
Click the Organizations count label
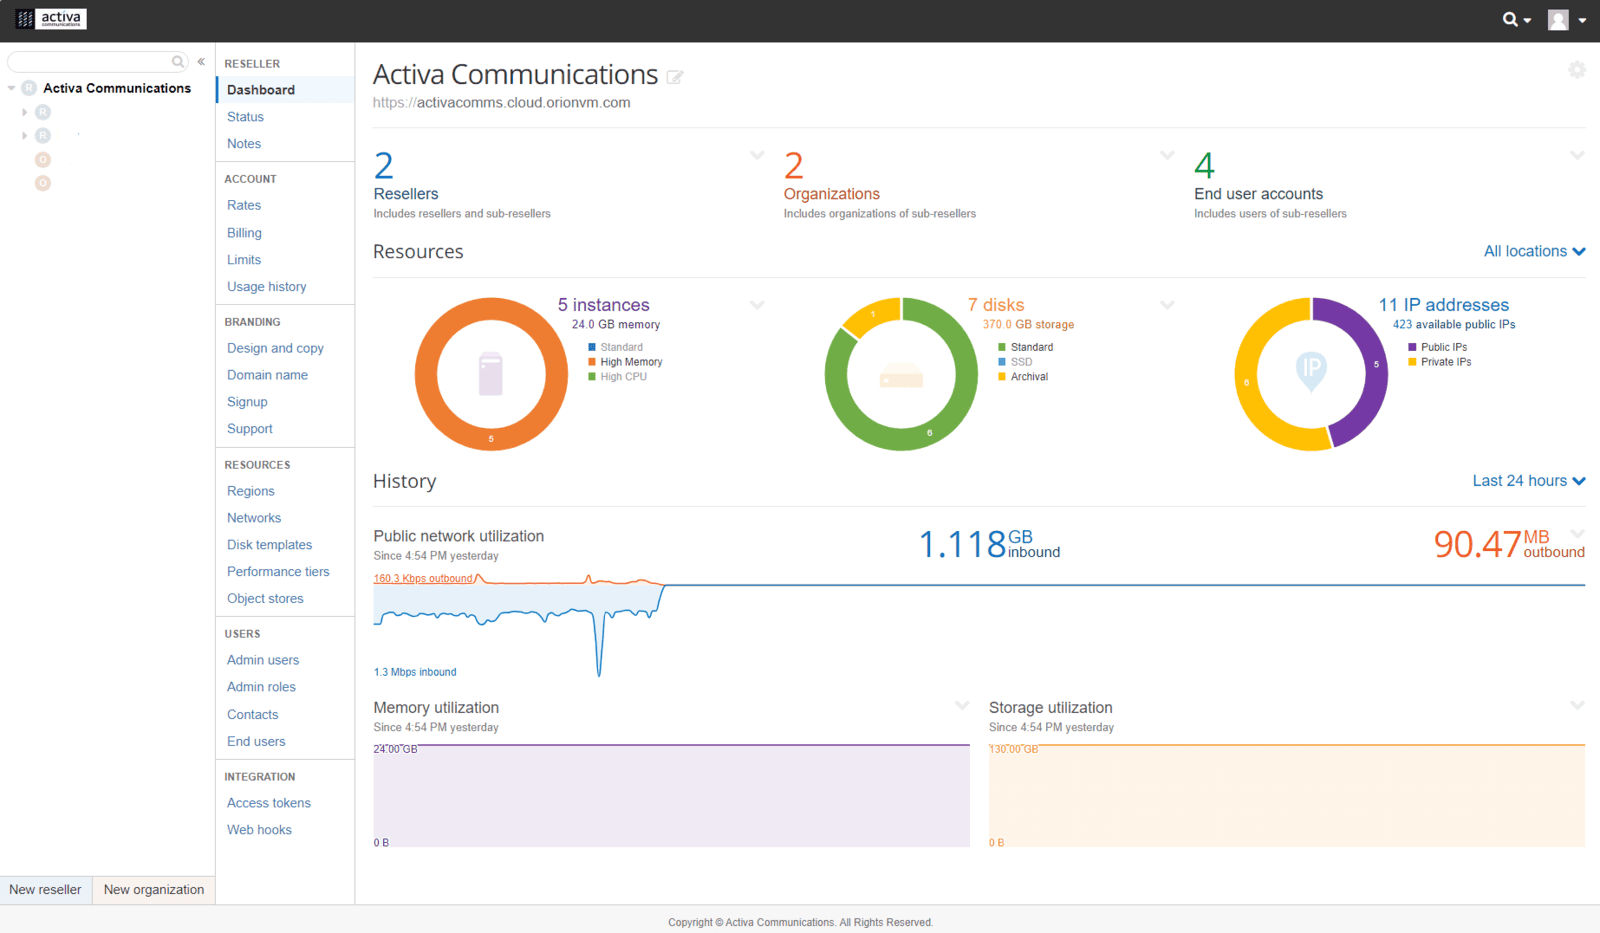click(832, 194)
